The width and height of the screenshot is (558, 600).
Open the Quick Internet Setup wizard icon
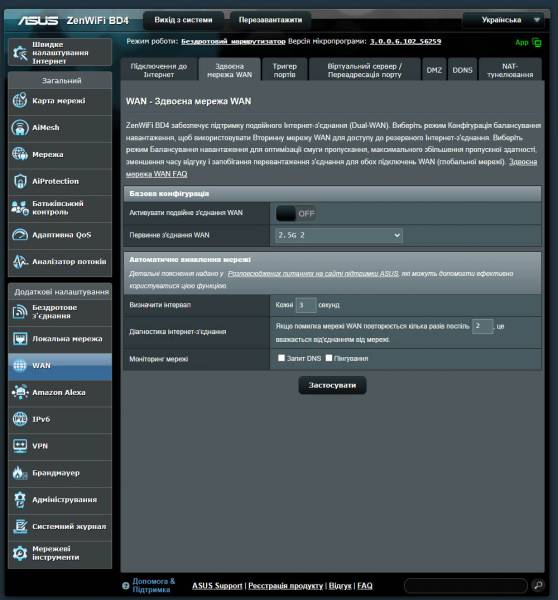pyautogui.click(x=20, y=52)
